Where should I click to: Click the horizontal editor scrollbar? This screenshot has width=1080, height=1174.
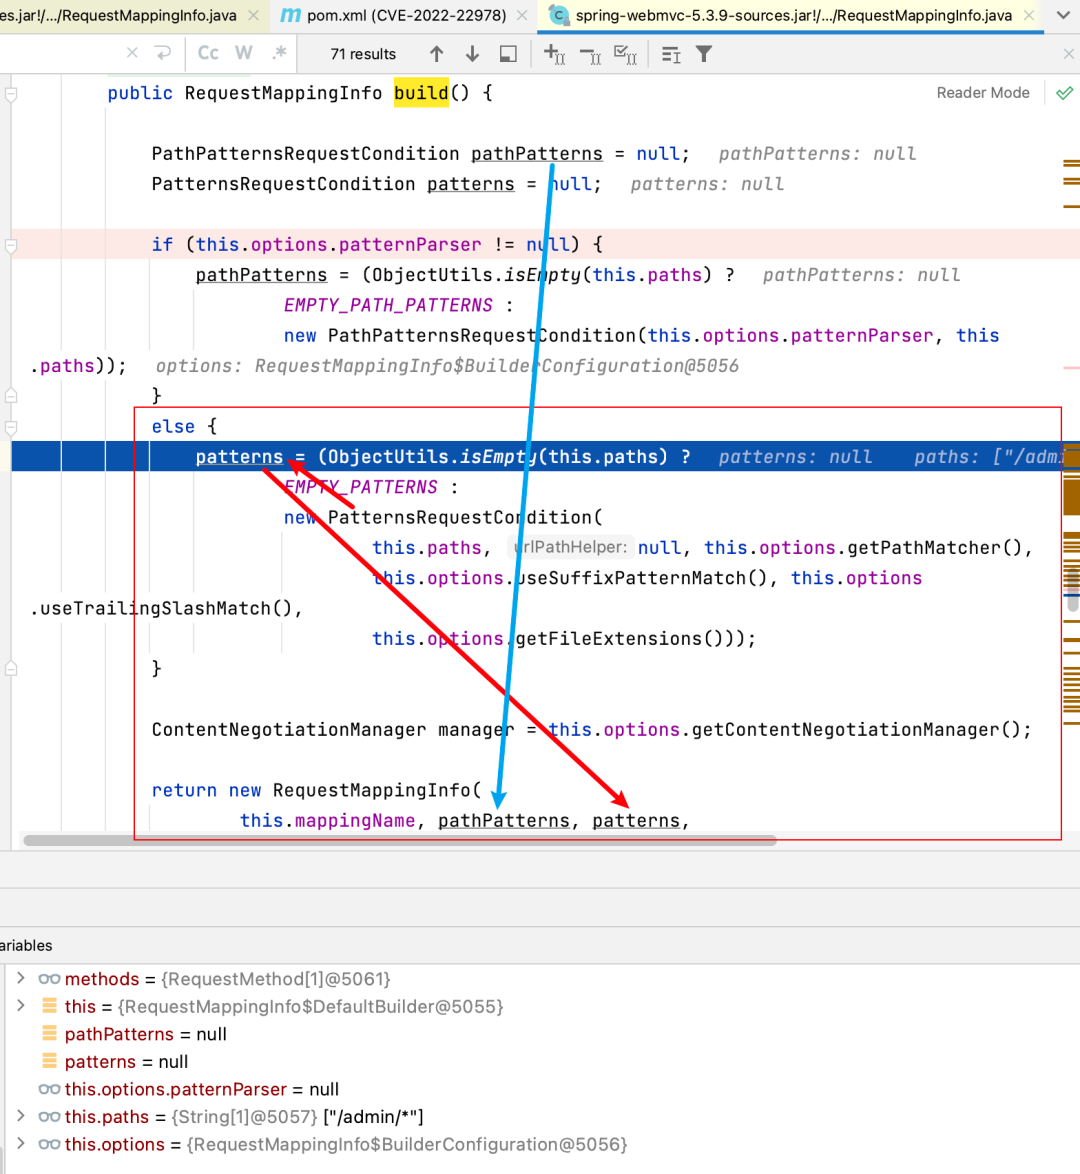pyautogui.click(x=400, y=840)
